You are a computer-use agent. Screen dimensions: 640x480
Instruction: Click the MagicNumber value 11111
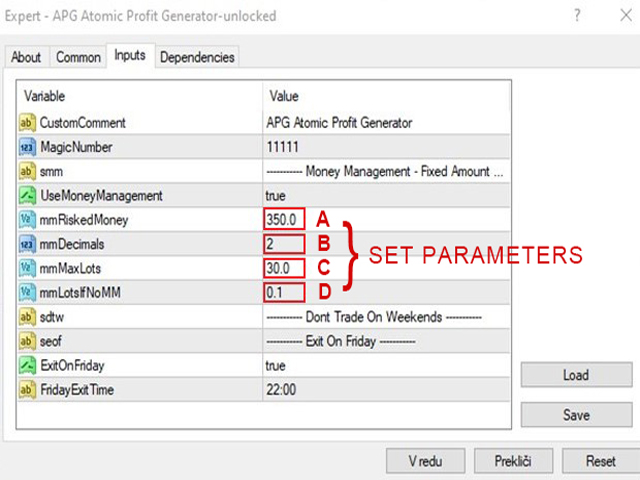[x=282, y=147]
